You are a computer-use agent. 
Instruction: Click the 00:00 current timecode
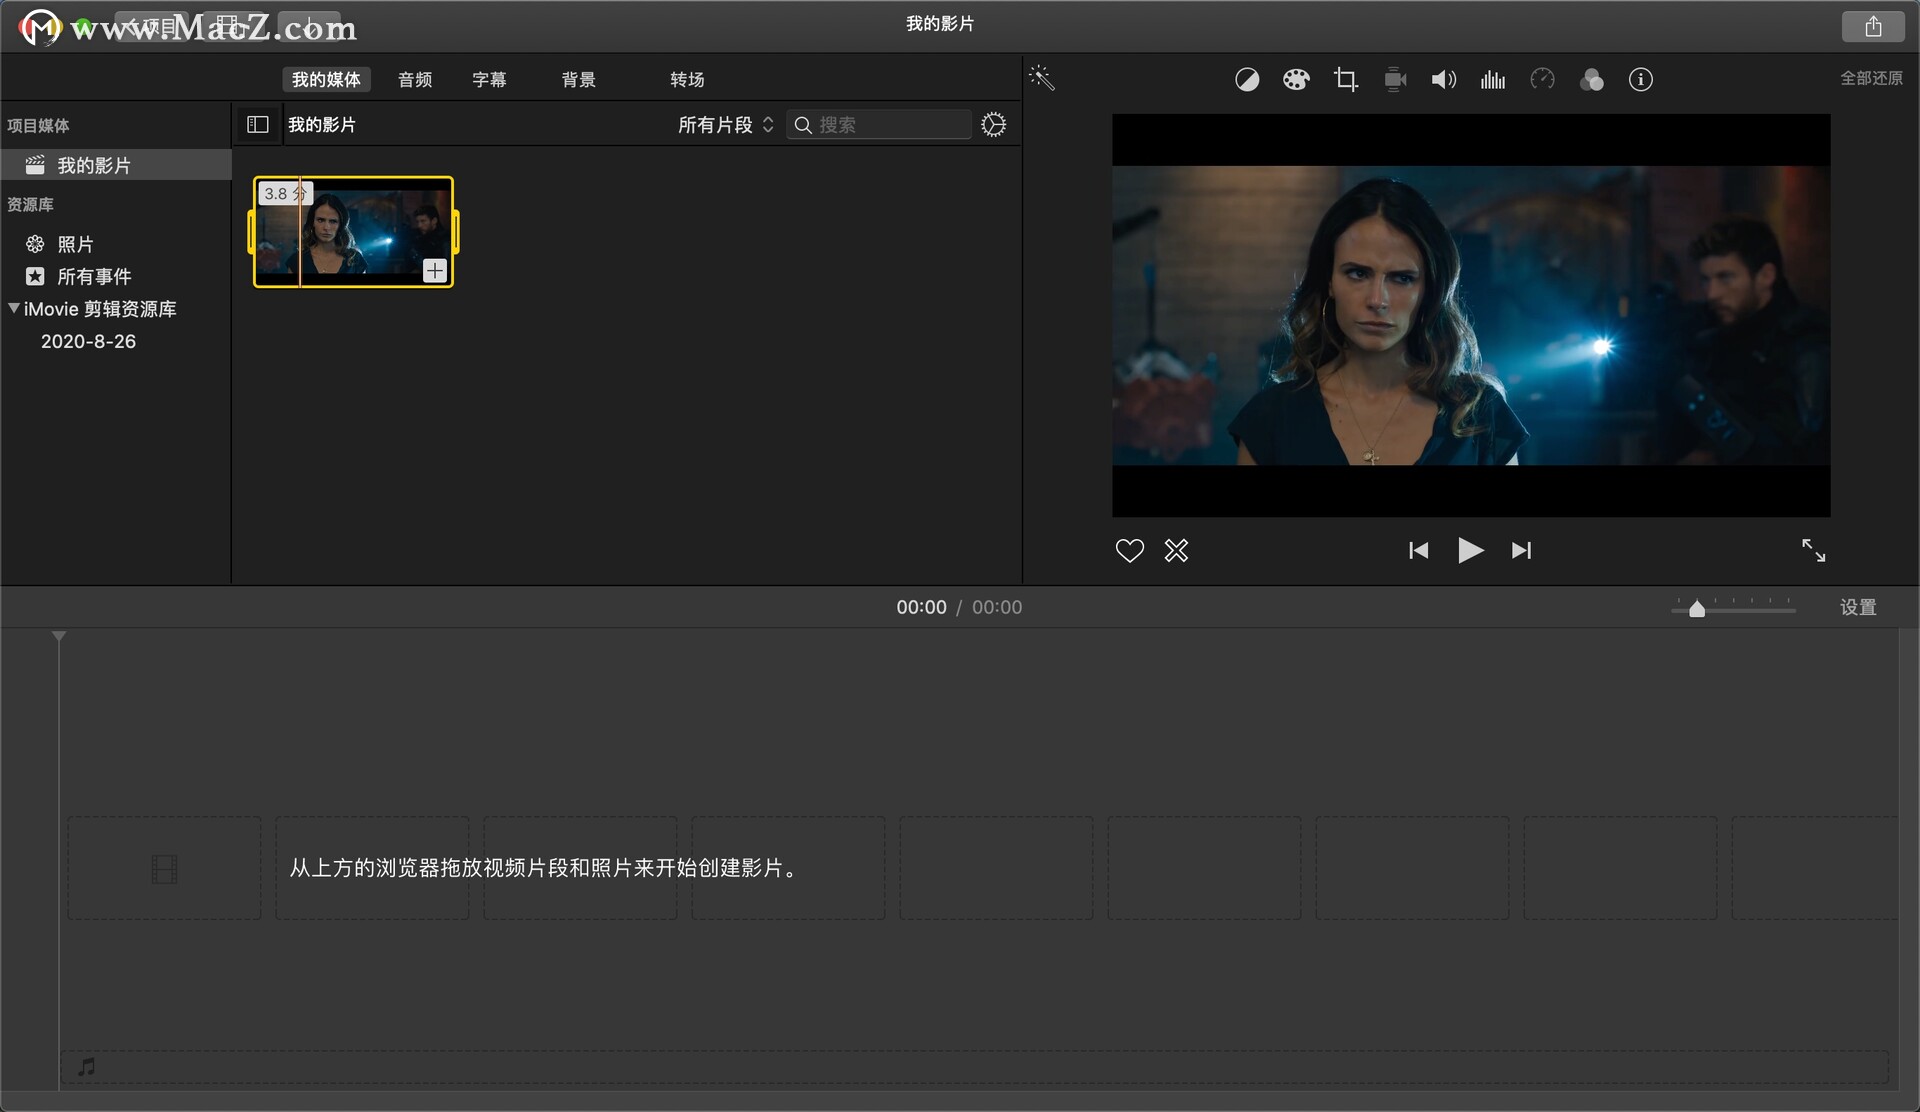coord(921,607)
